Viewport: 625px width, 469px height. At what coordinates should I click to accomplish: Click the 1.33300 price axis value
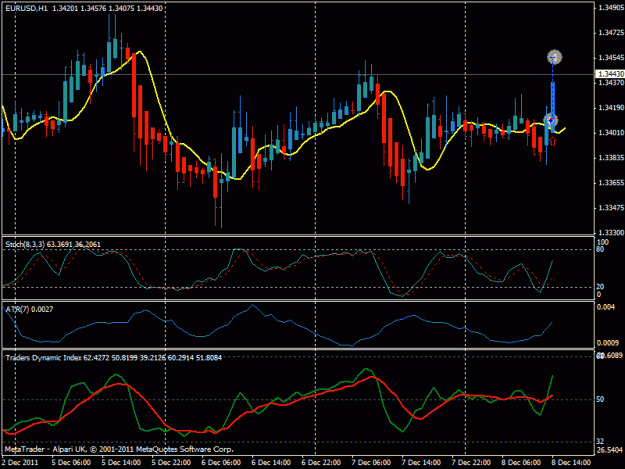coord(611,232)
